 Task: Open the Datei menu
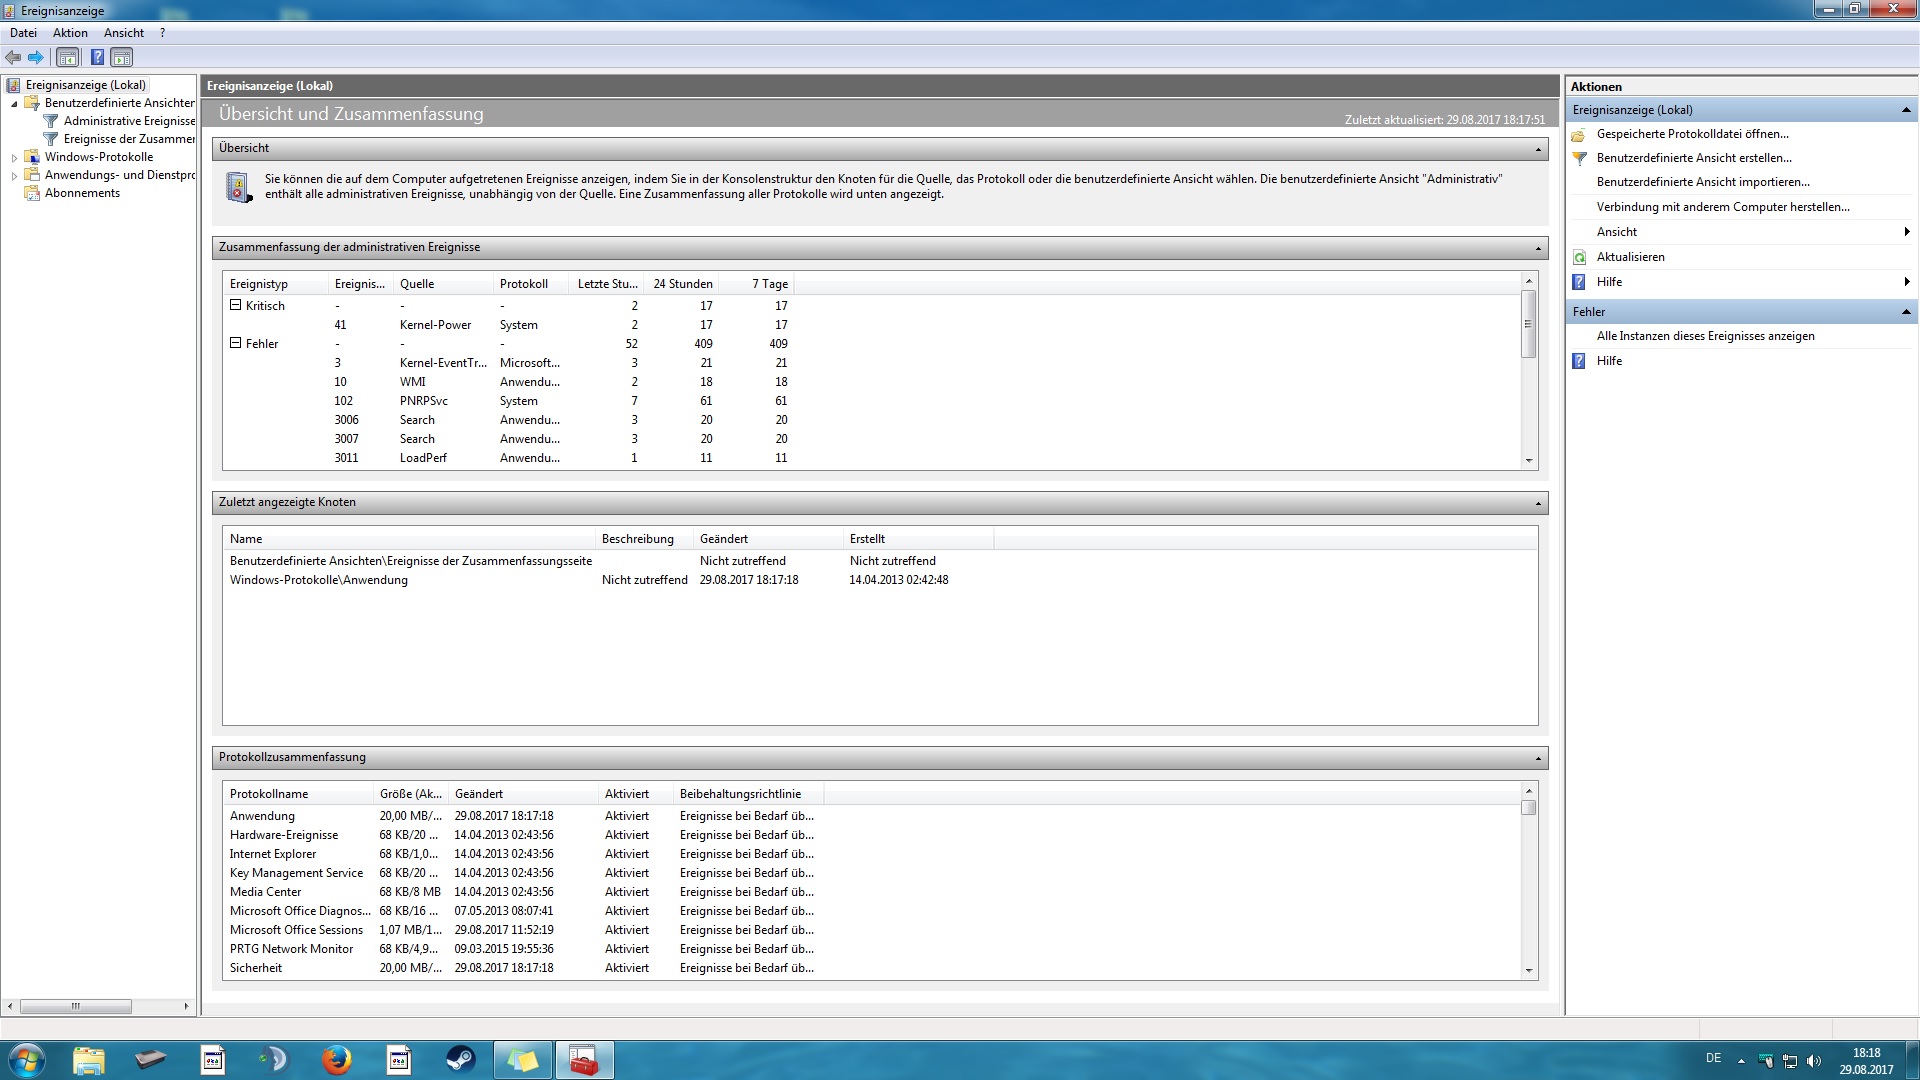tap(23, 33)
